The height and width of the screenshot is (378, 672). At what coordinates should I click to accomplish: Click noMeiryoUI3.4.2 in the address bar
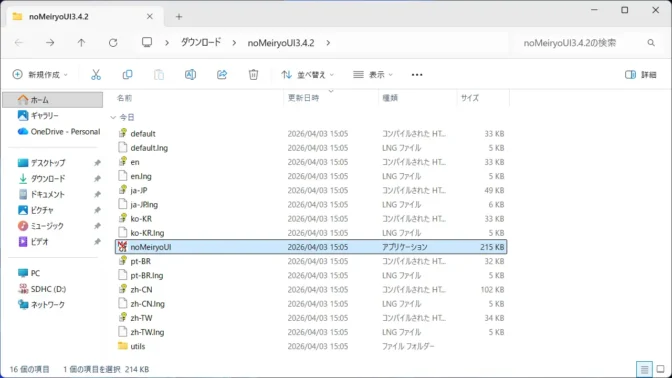click(x=281, y=42)
